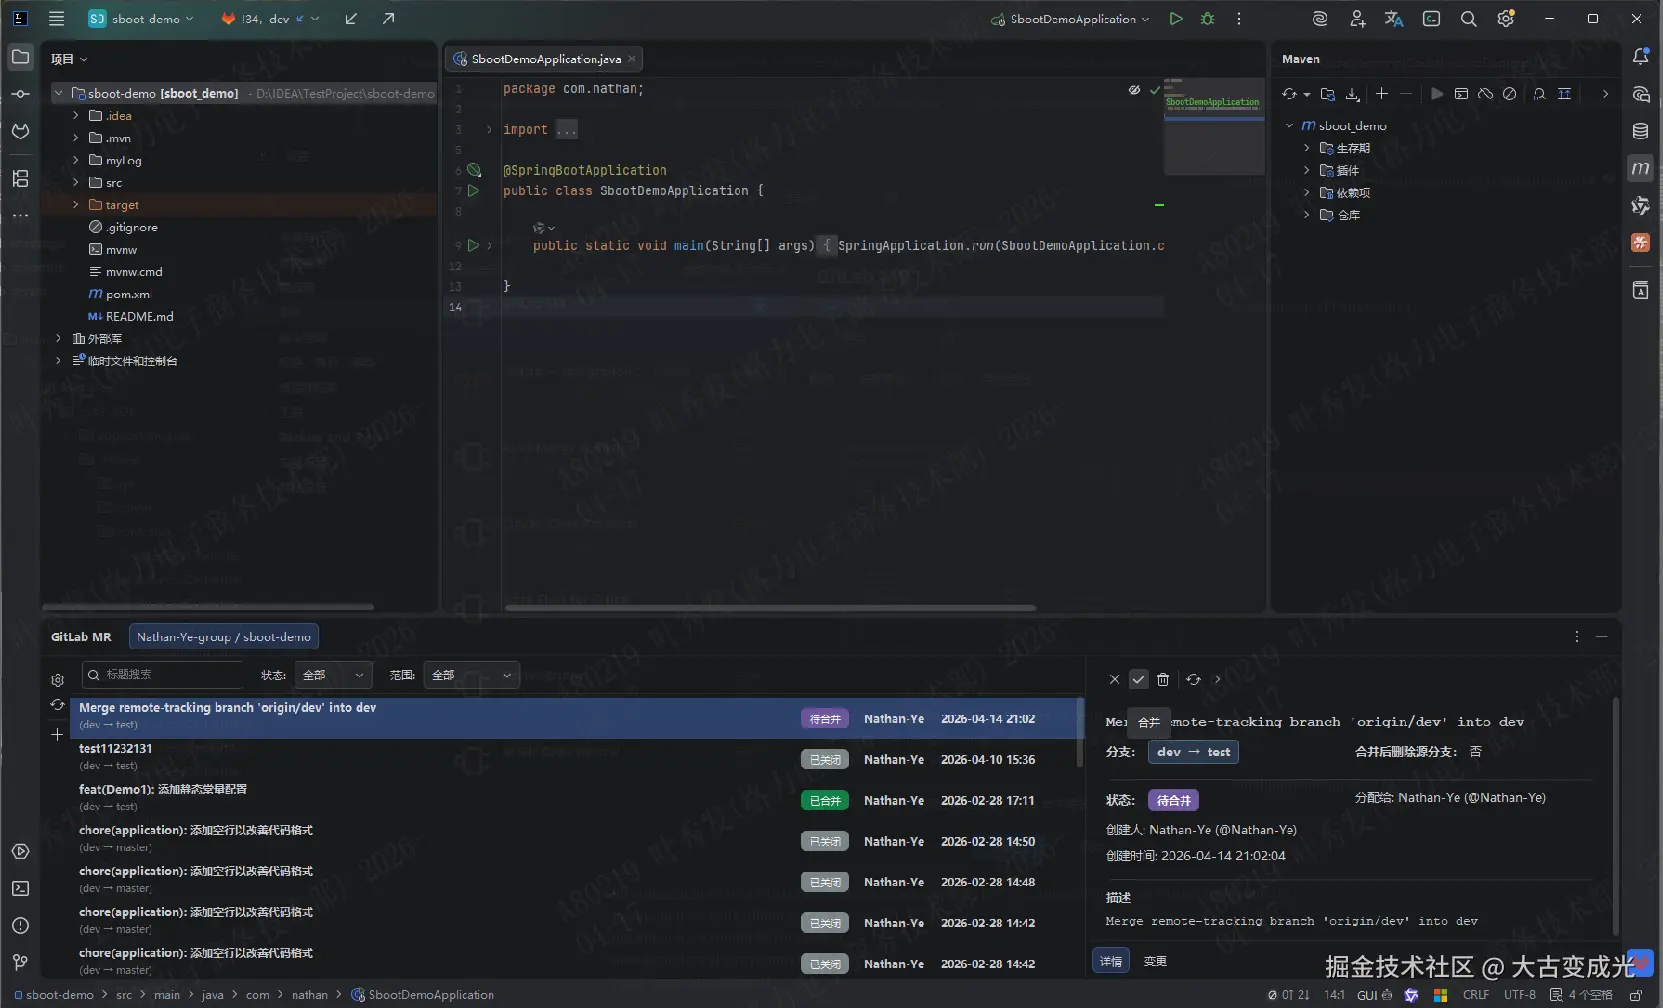
Task: Open the Commit tool window icon
Action: point(20,94)
